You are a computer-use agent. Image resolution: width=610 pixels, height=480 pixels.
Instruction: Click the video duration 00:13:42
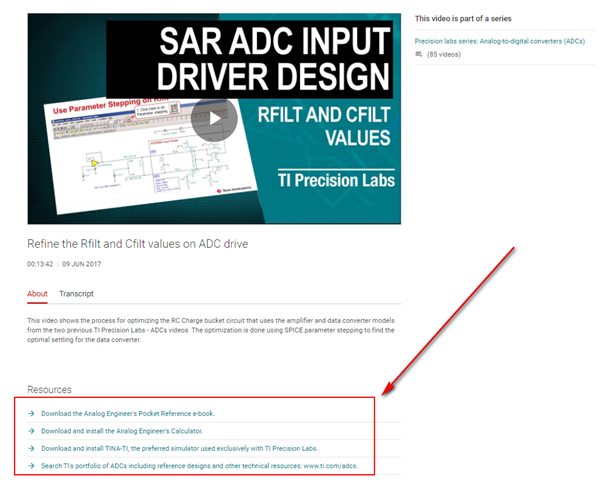point(40,264)
